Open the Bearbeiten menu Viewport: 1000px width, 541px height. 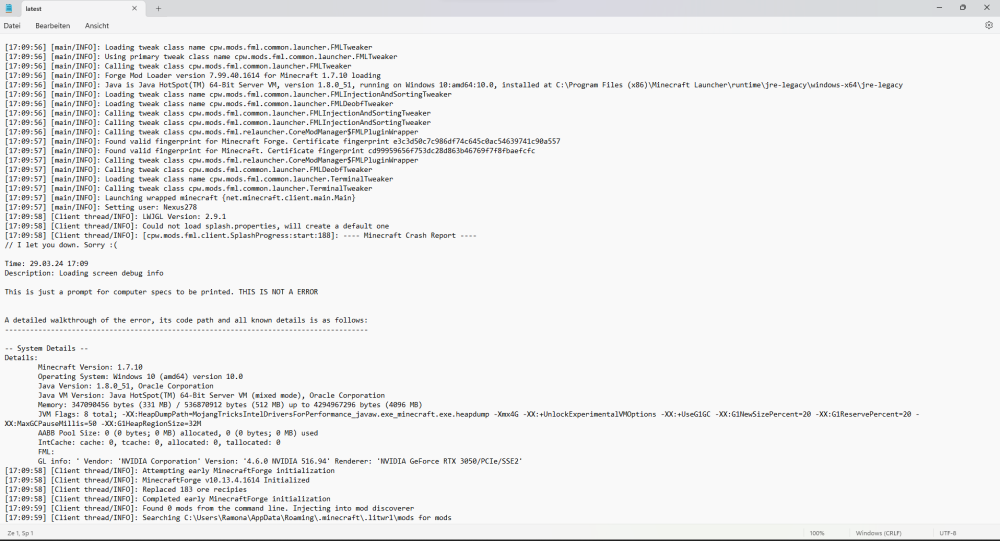pos(52,26)
